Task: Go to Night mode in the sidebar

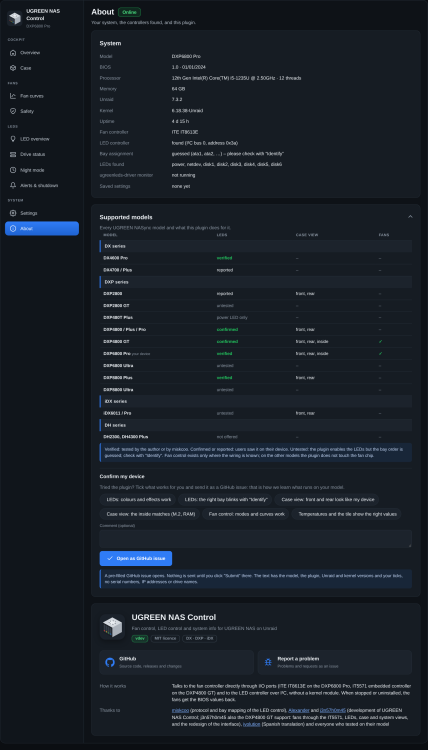Action: point(42,170)
